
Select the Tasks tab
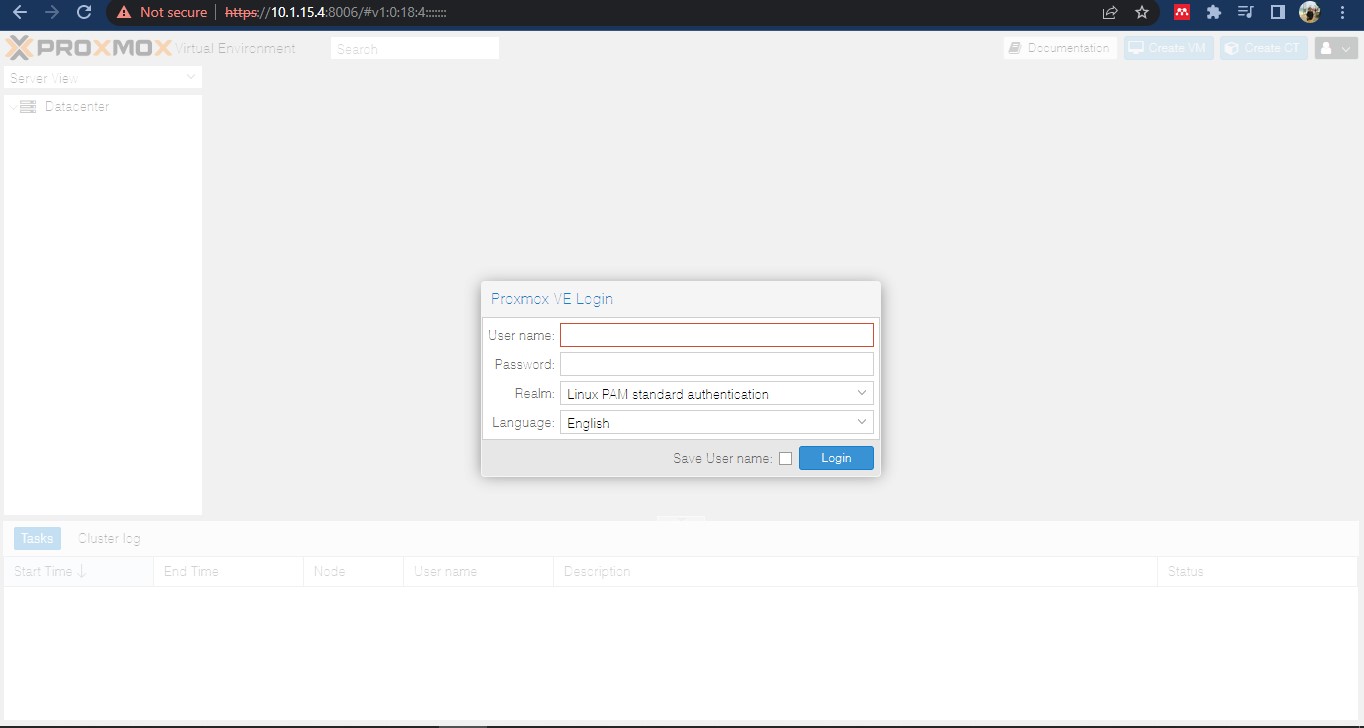(35, 538)
